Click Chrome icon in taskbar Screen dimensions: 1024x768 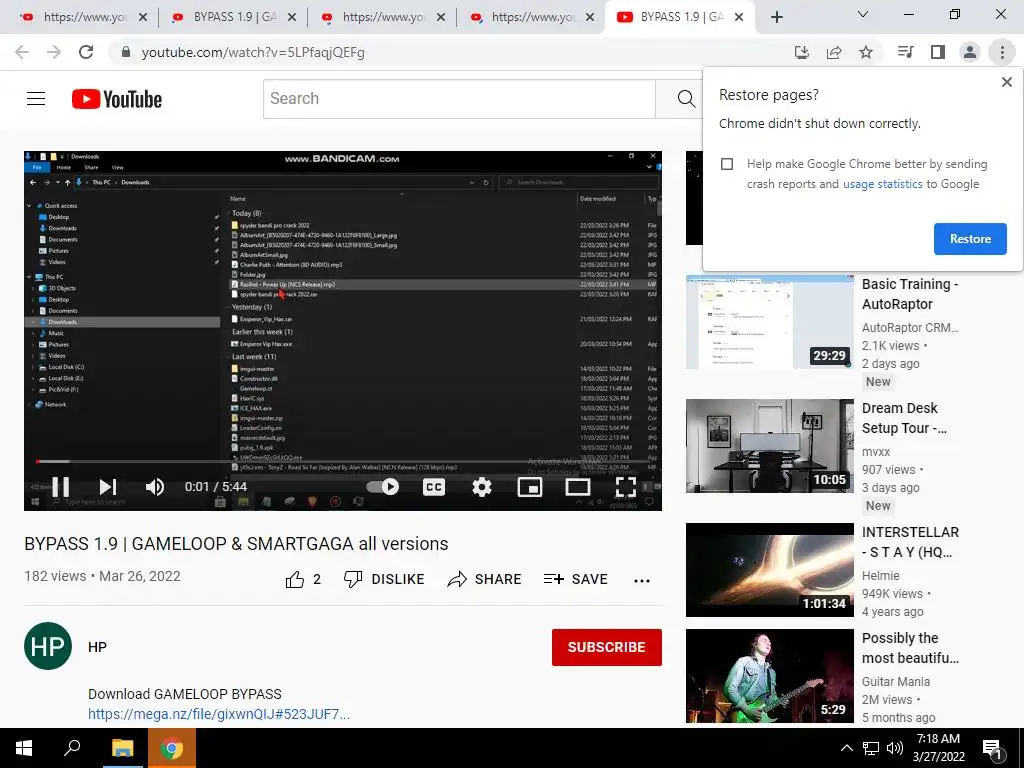pyautogui.click(x=172, y=748)
